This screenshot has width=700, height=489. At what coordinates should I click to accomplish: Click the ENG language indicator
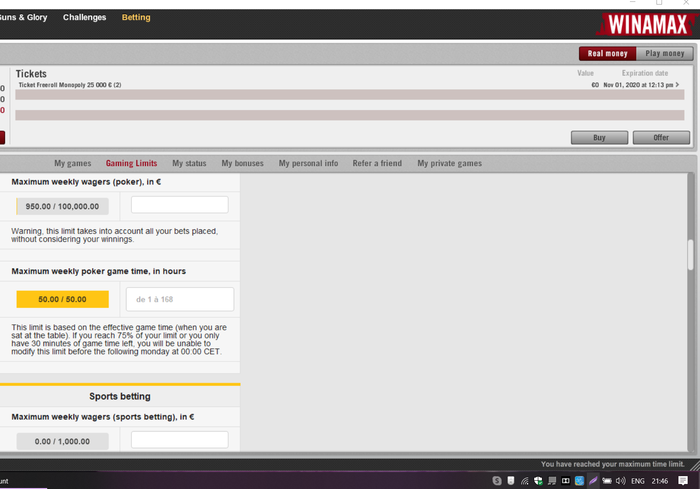[638, 481]
